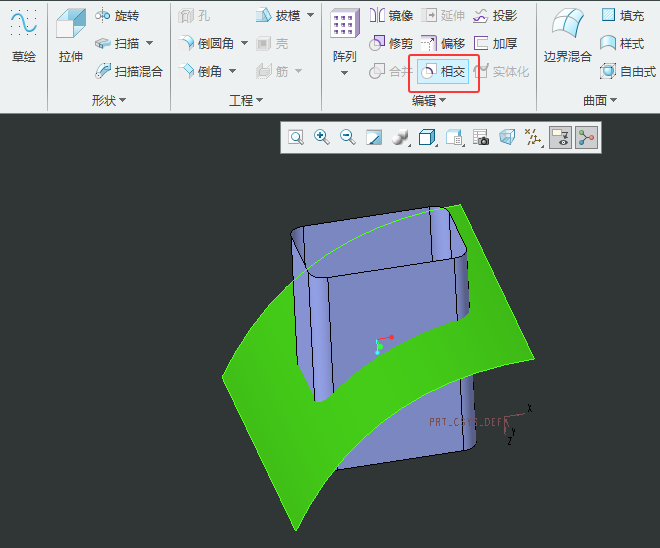Select the 边界混合 (Boundary Blend) tool
This screenshot has height=548, width=660.
[567, 37]
